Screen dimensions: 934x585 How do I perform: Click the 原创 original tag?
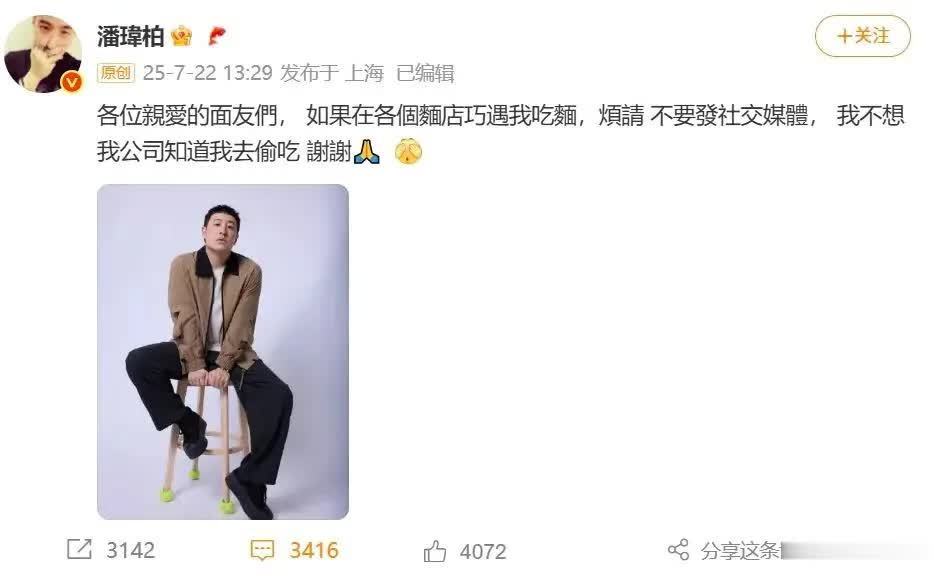(x=116, y=73)
